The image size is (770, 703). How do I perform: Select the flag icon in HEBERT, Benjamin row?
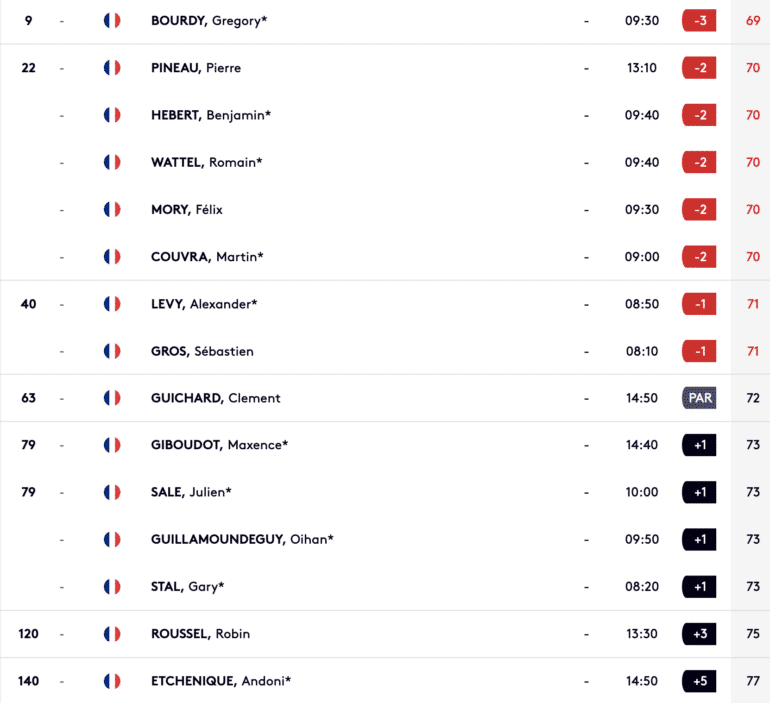coord(112,115)
